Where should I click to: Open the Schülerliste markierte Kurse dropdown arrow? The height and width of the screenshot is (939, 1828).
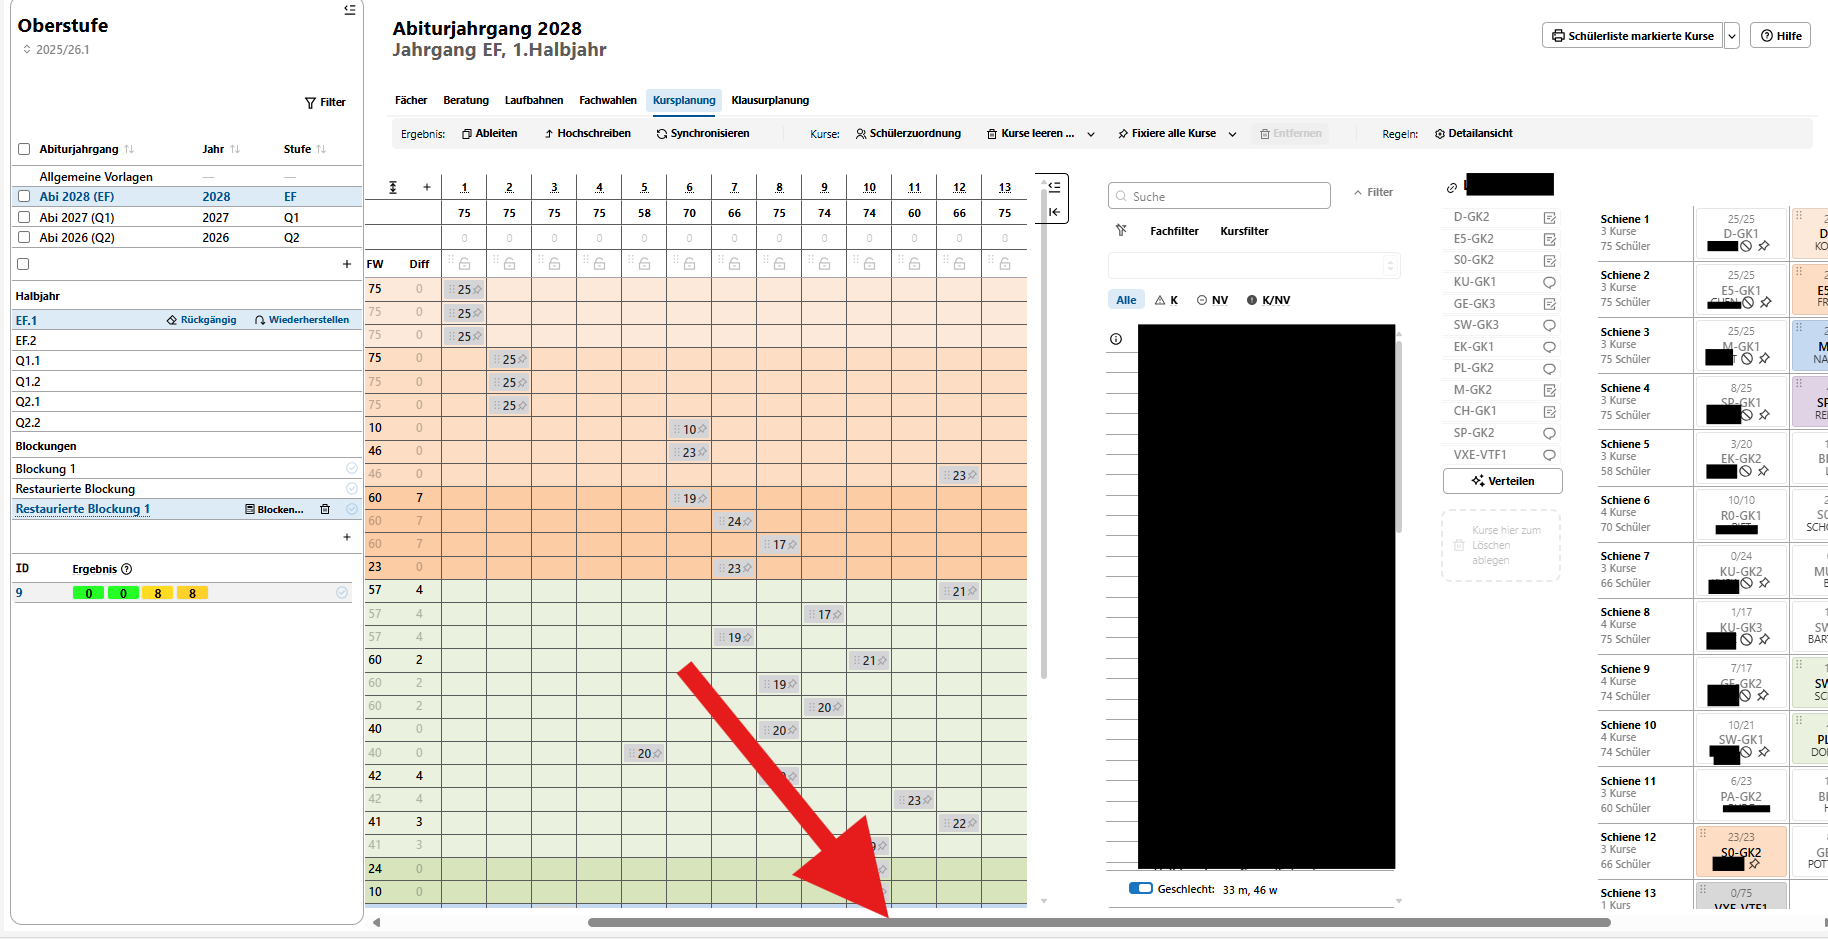click(x=1732, y=36)
